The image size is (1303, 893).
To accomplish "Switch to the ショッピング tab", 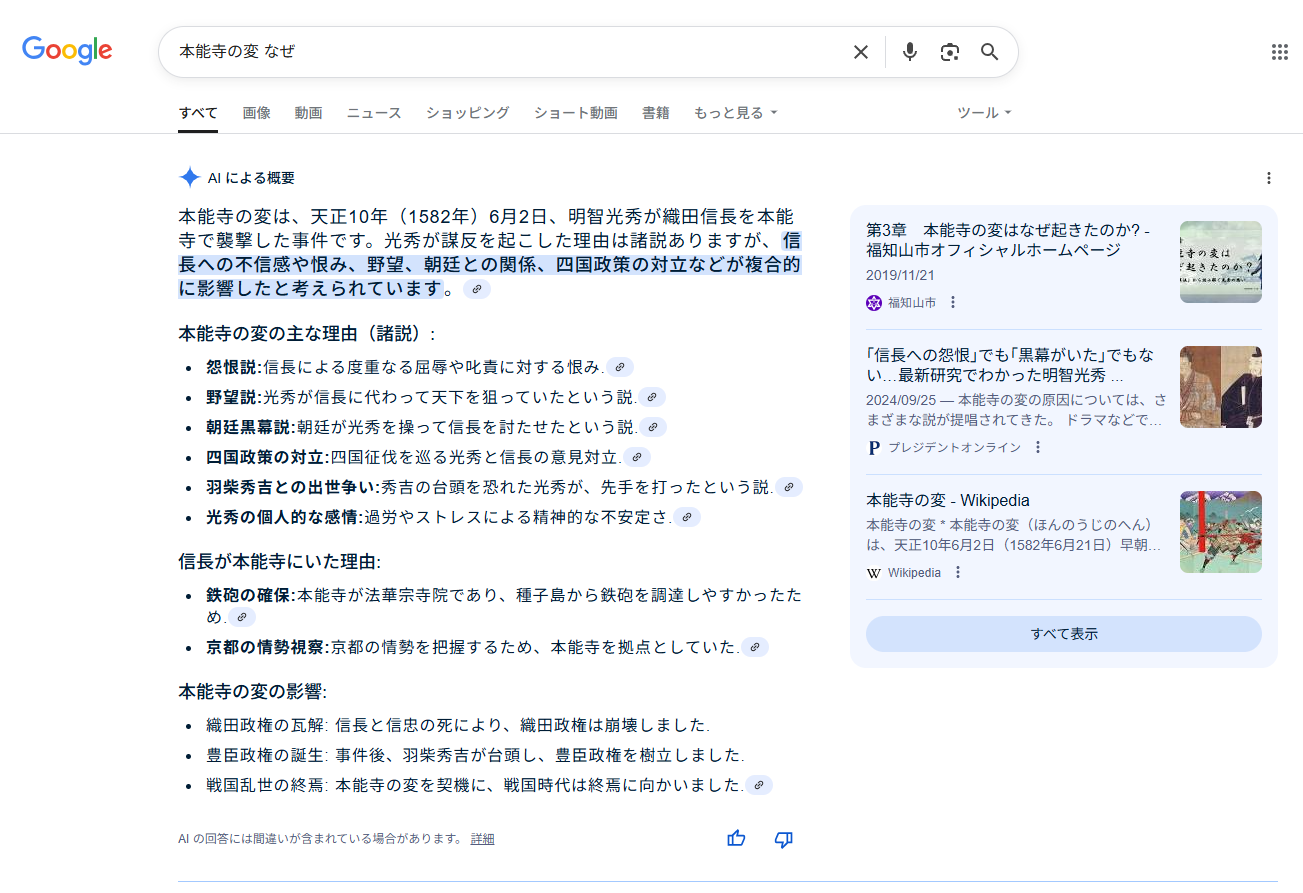I will 467,113.
